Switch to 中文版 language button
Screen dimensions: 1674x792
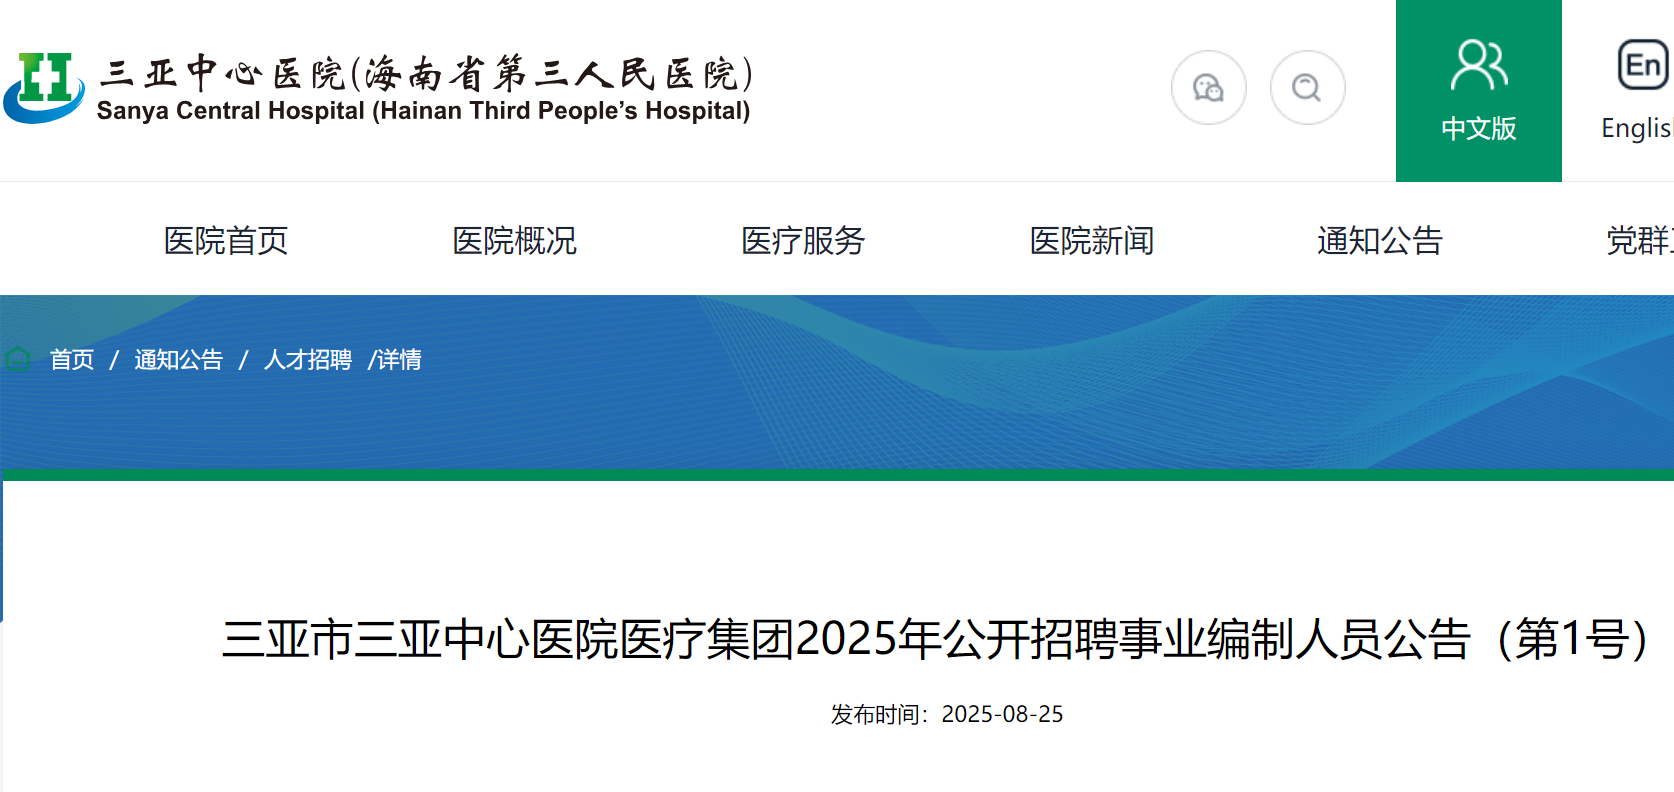1478,90
